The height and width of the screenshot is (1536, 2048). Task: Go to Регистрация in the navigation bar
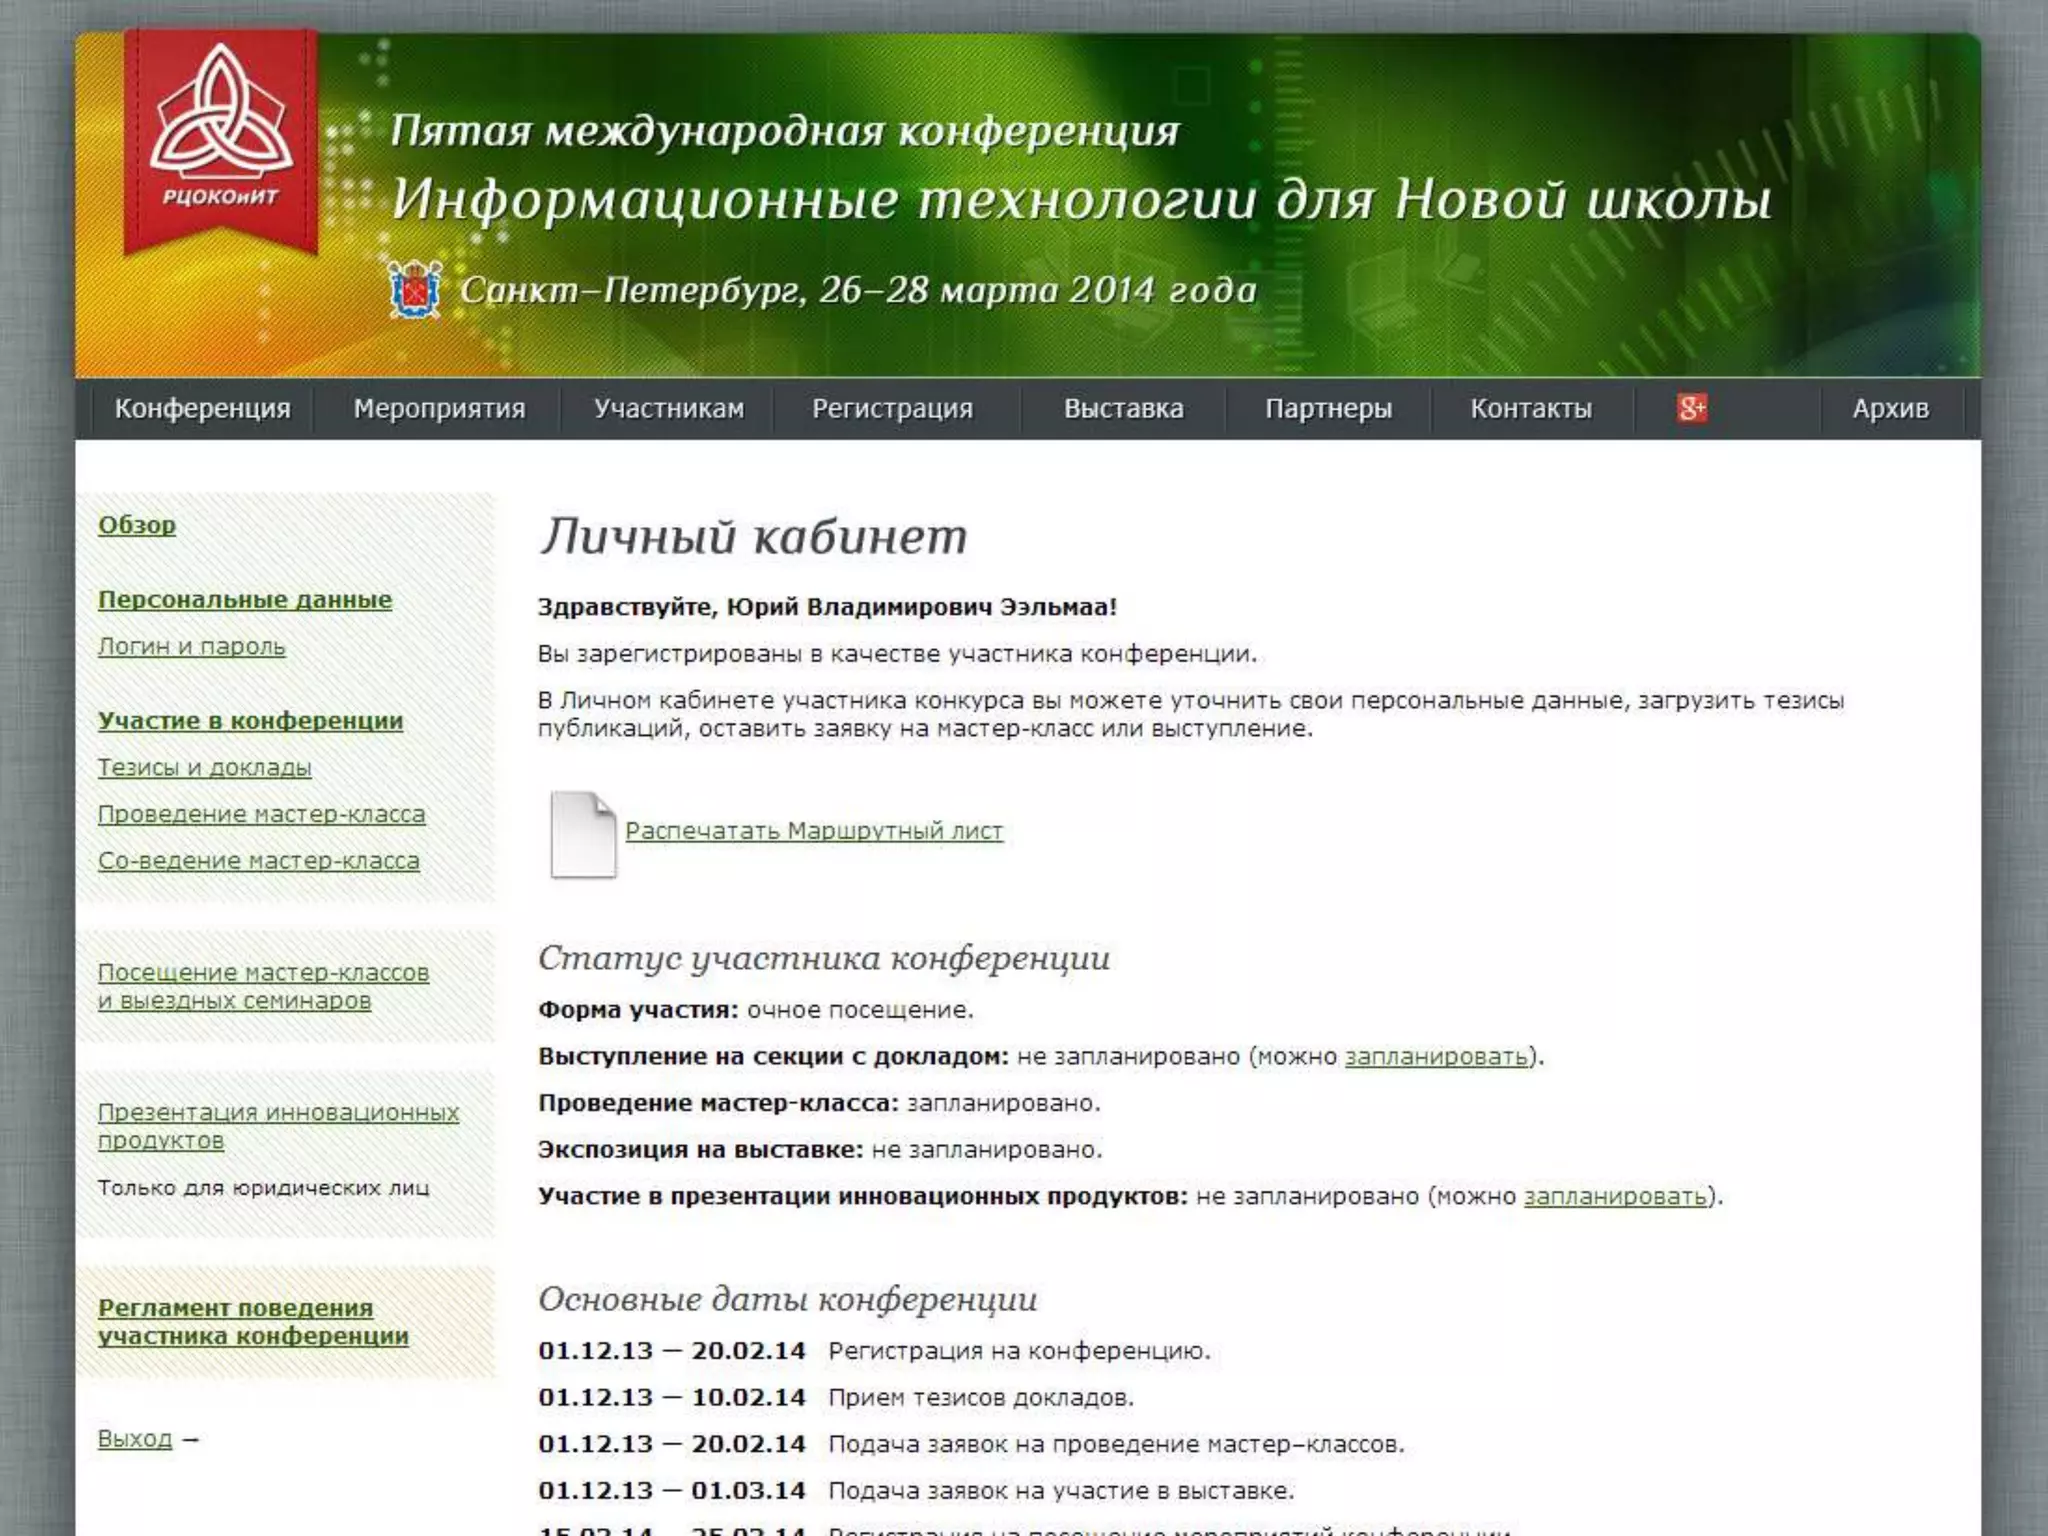tap(892, 409)
